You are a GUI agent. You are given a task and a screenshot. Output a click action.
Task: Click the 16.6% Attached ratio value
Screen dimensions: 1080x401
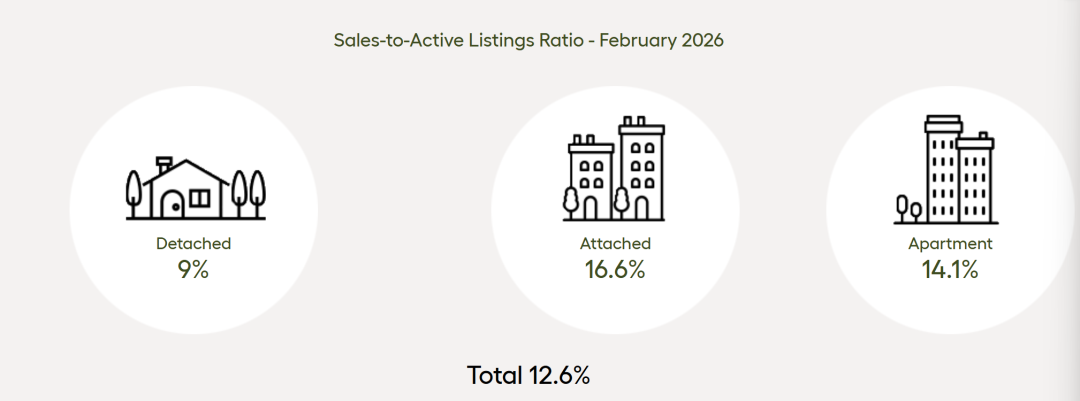(615, 268)
